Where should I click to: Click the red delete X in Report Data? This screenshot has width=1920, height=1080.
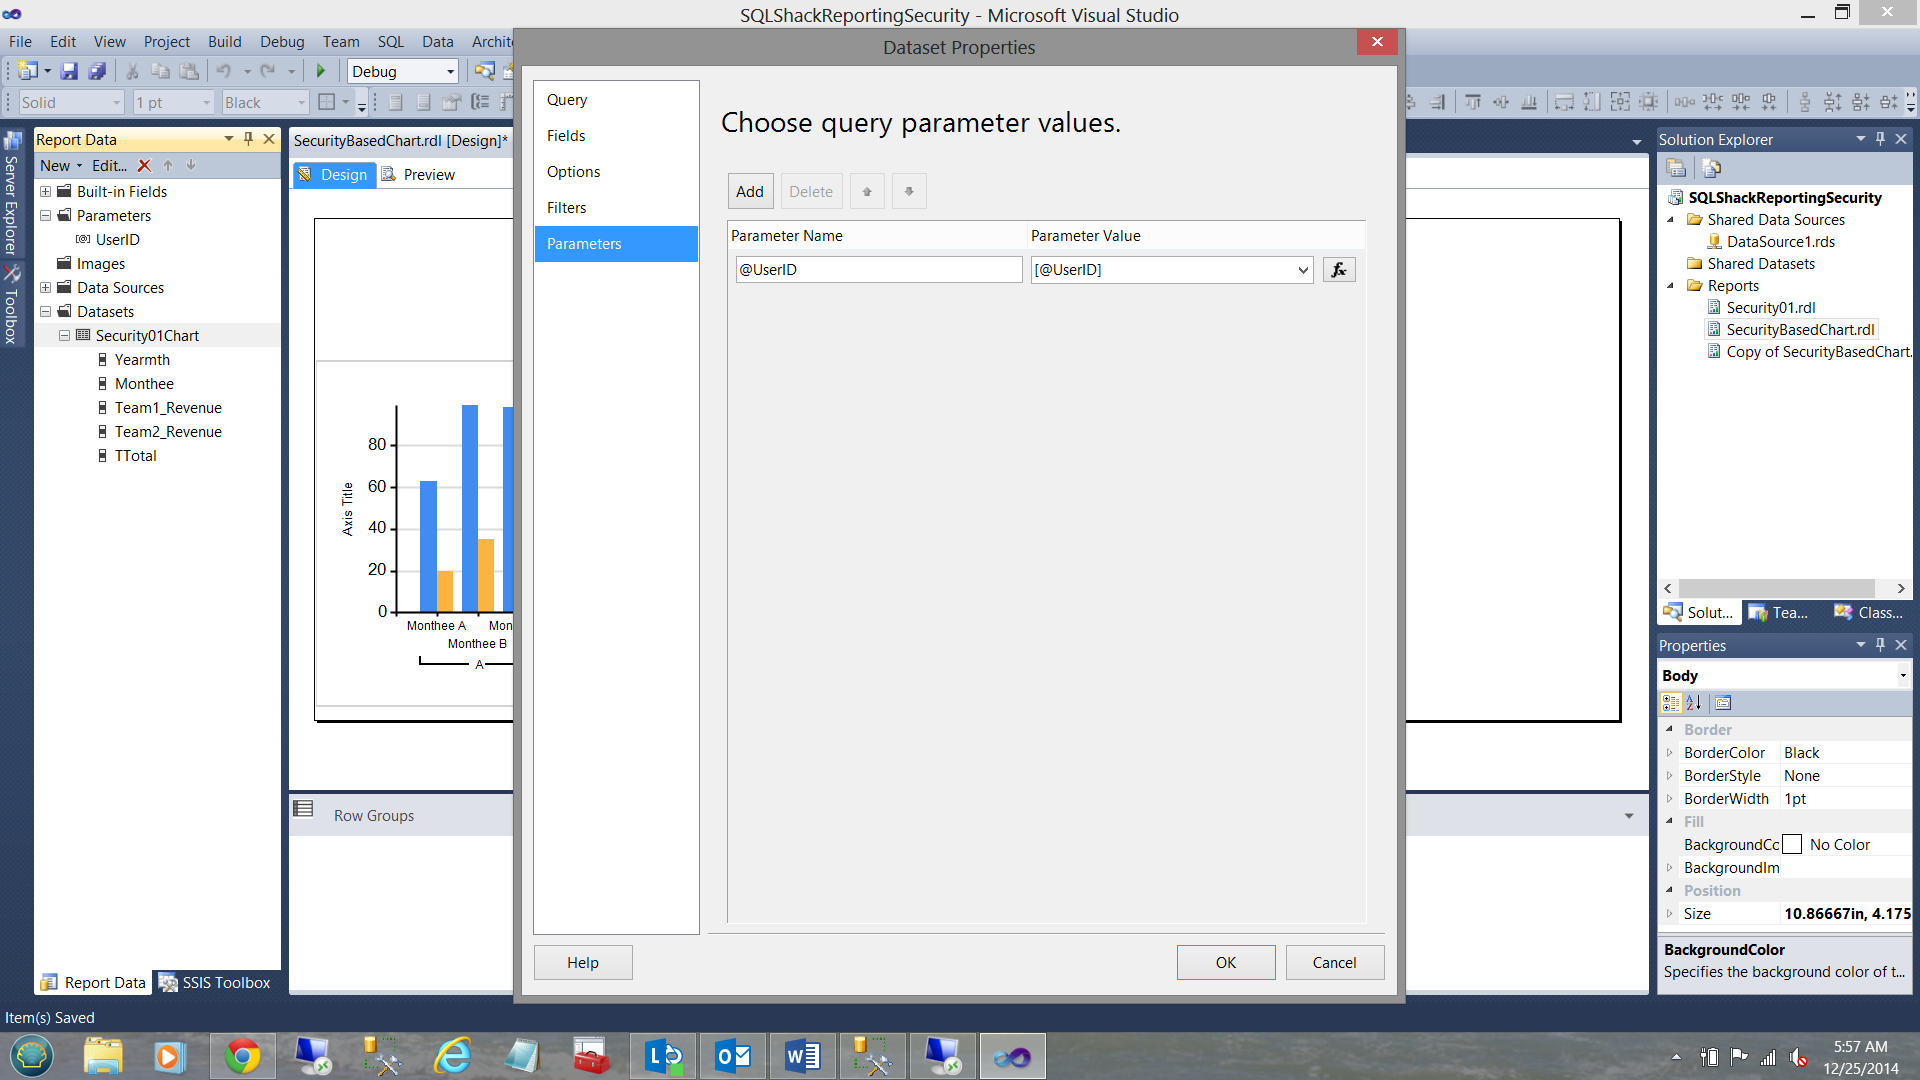point(144,166)
